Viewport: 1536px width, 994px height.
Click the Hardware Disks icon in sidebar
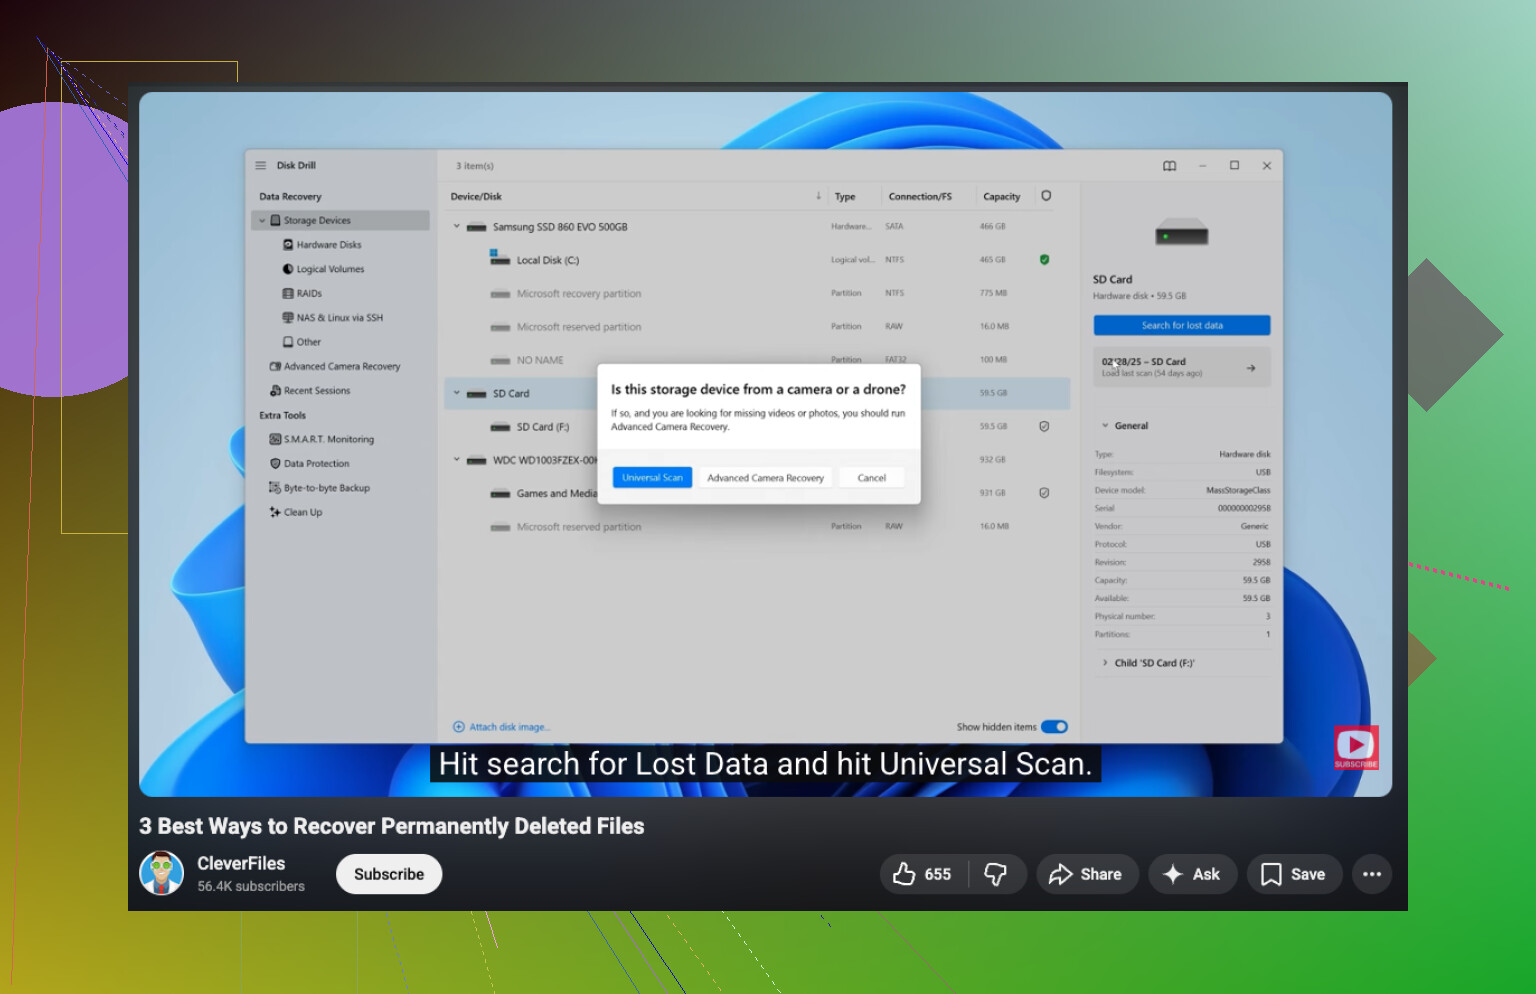(x=288, y=245)
